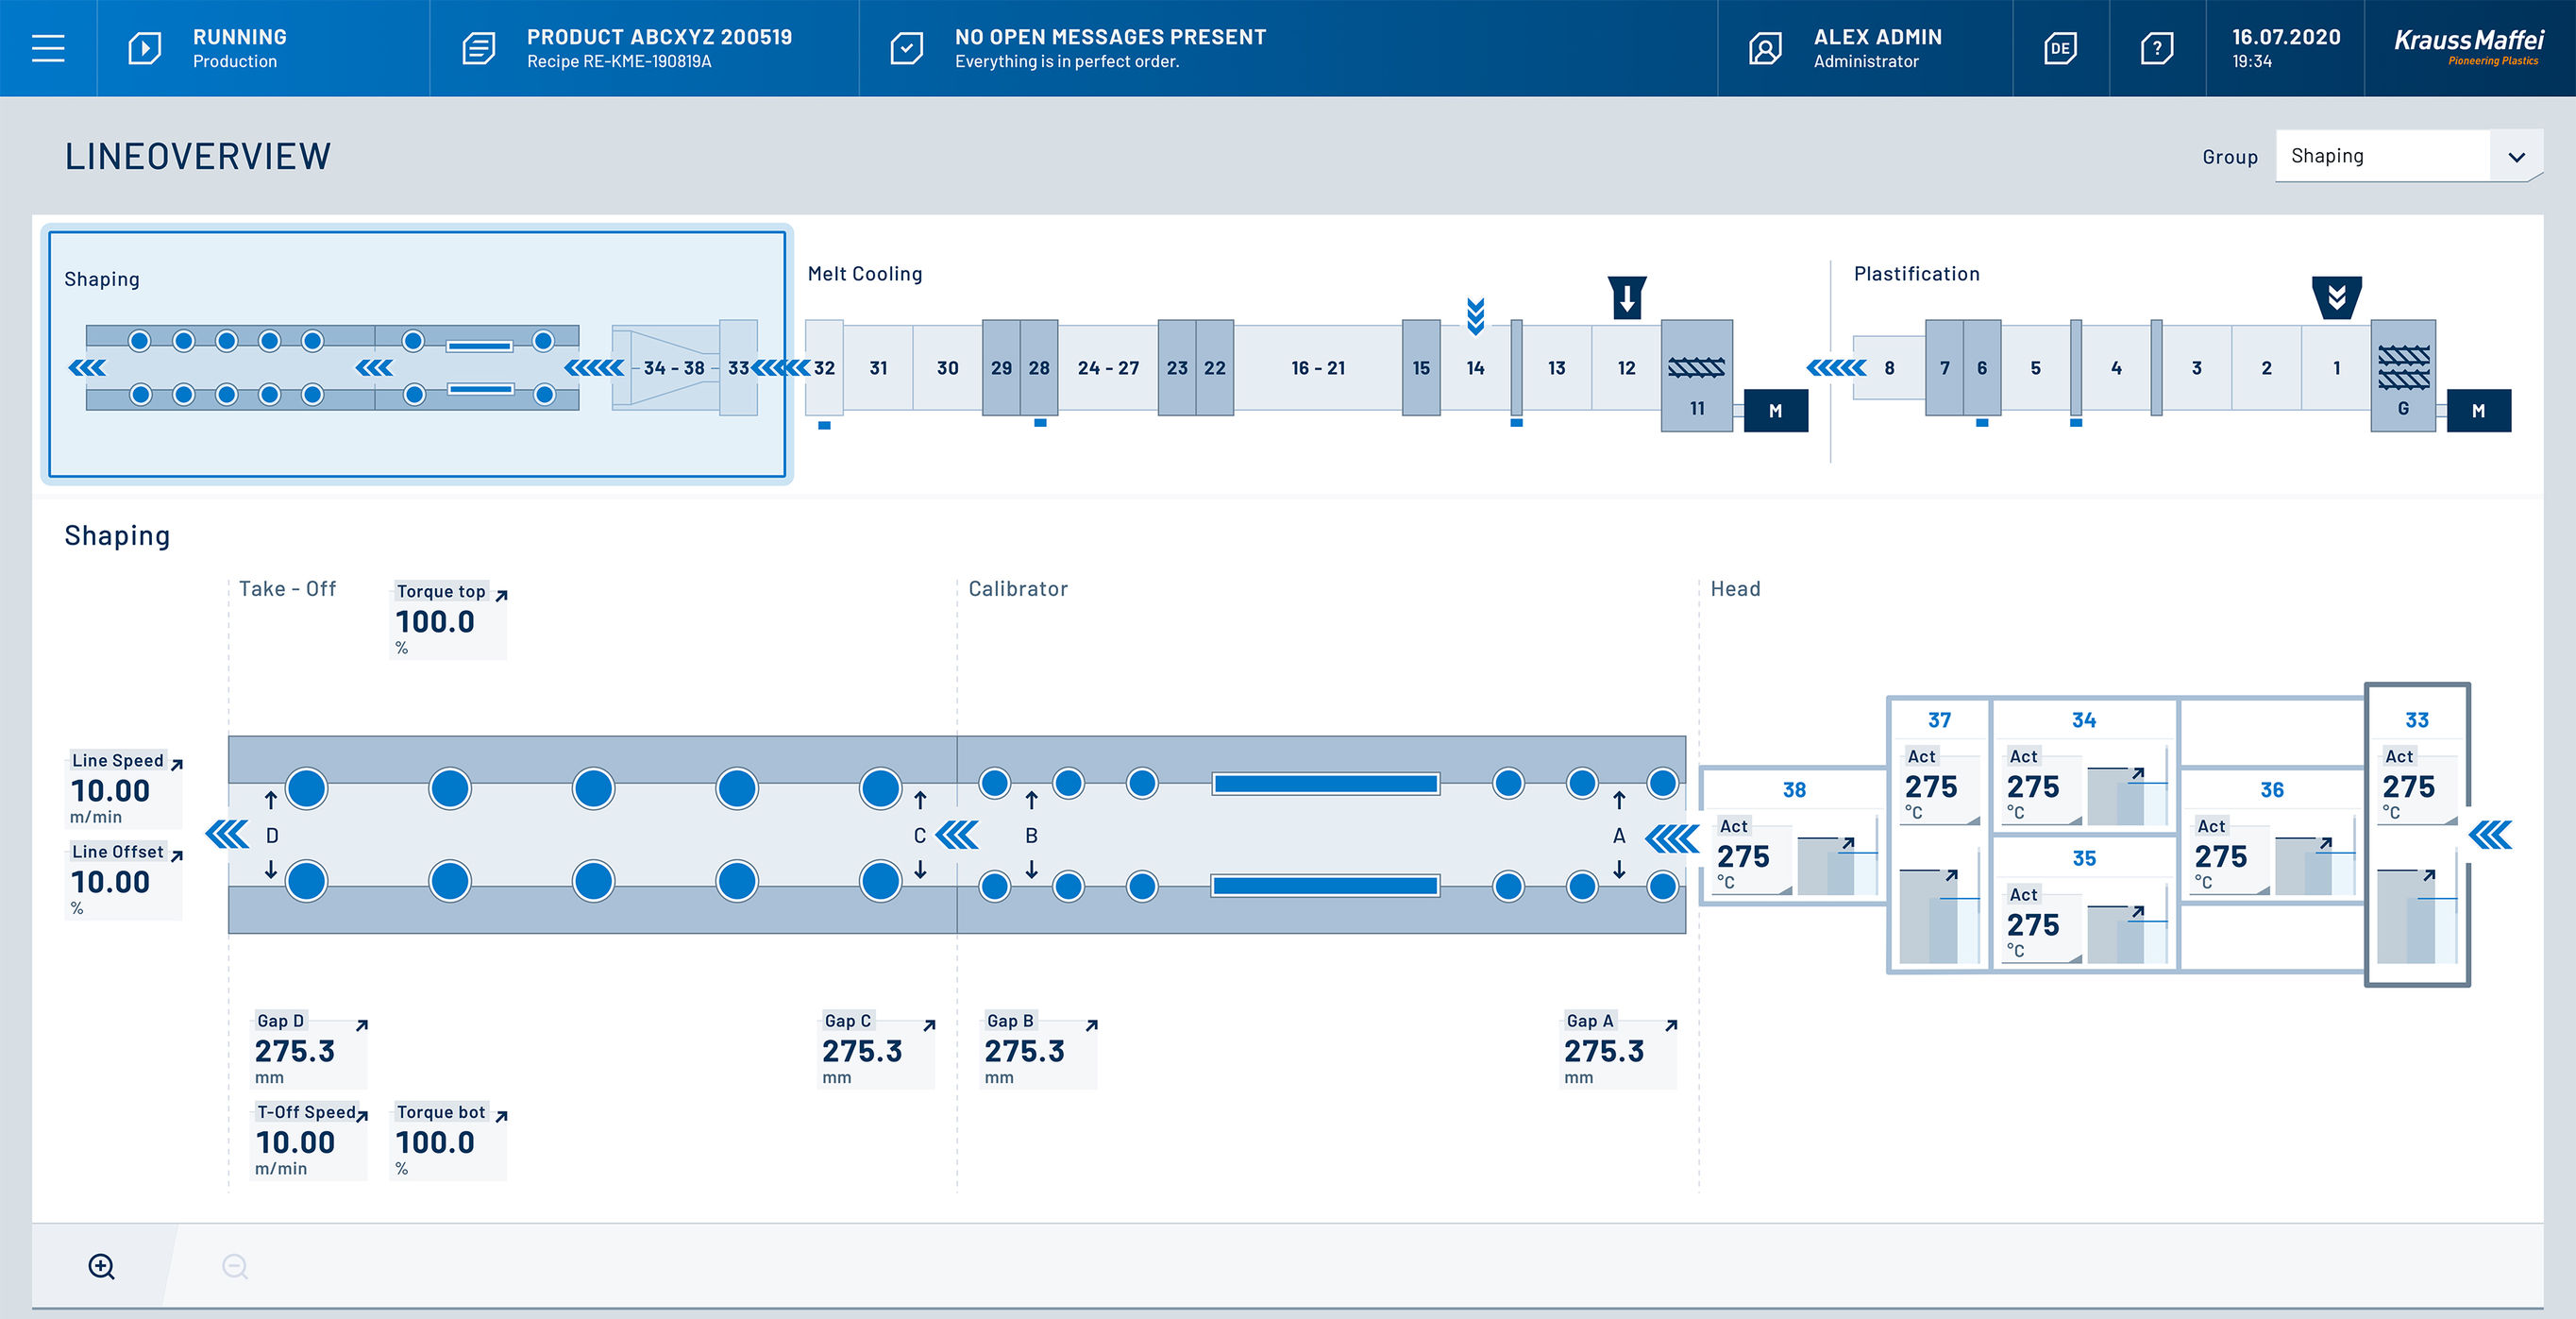Click the Gap D 275.3 value
Image resolution: width=2576 pixels, height=1319 pixels.
tap(295, 1051)
